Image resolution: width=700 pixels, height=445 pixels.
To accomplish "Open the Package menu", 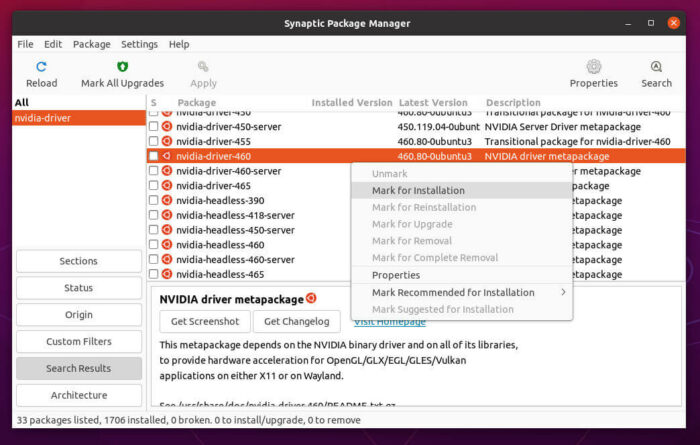I will [92, 44].
